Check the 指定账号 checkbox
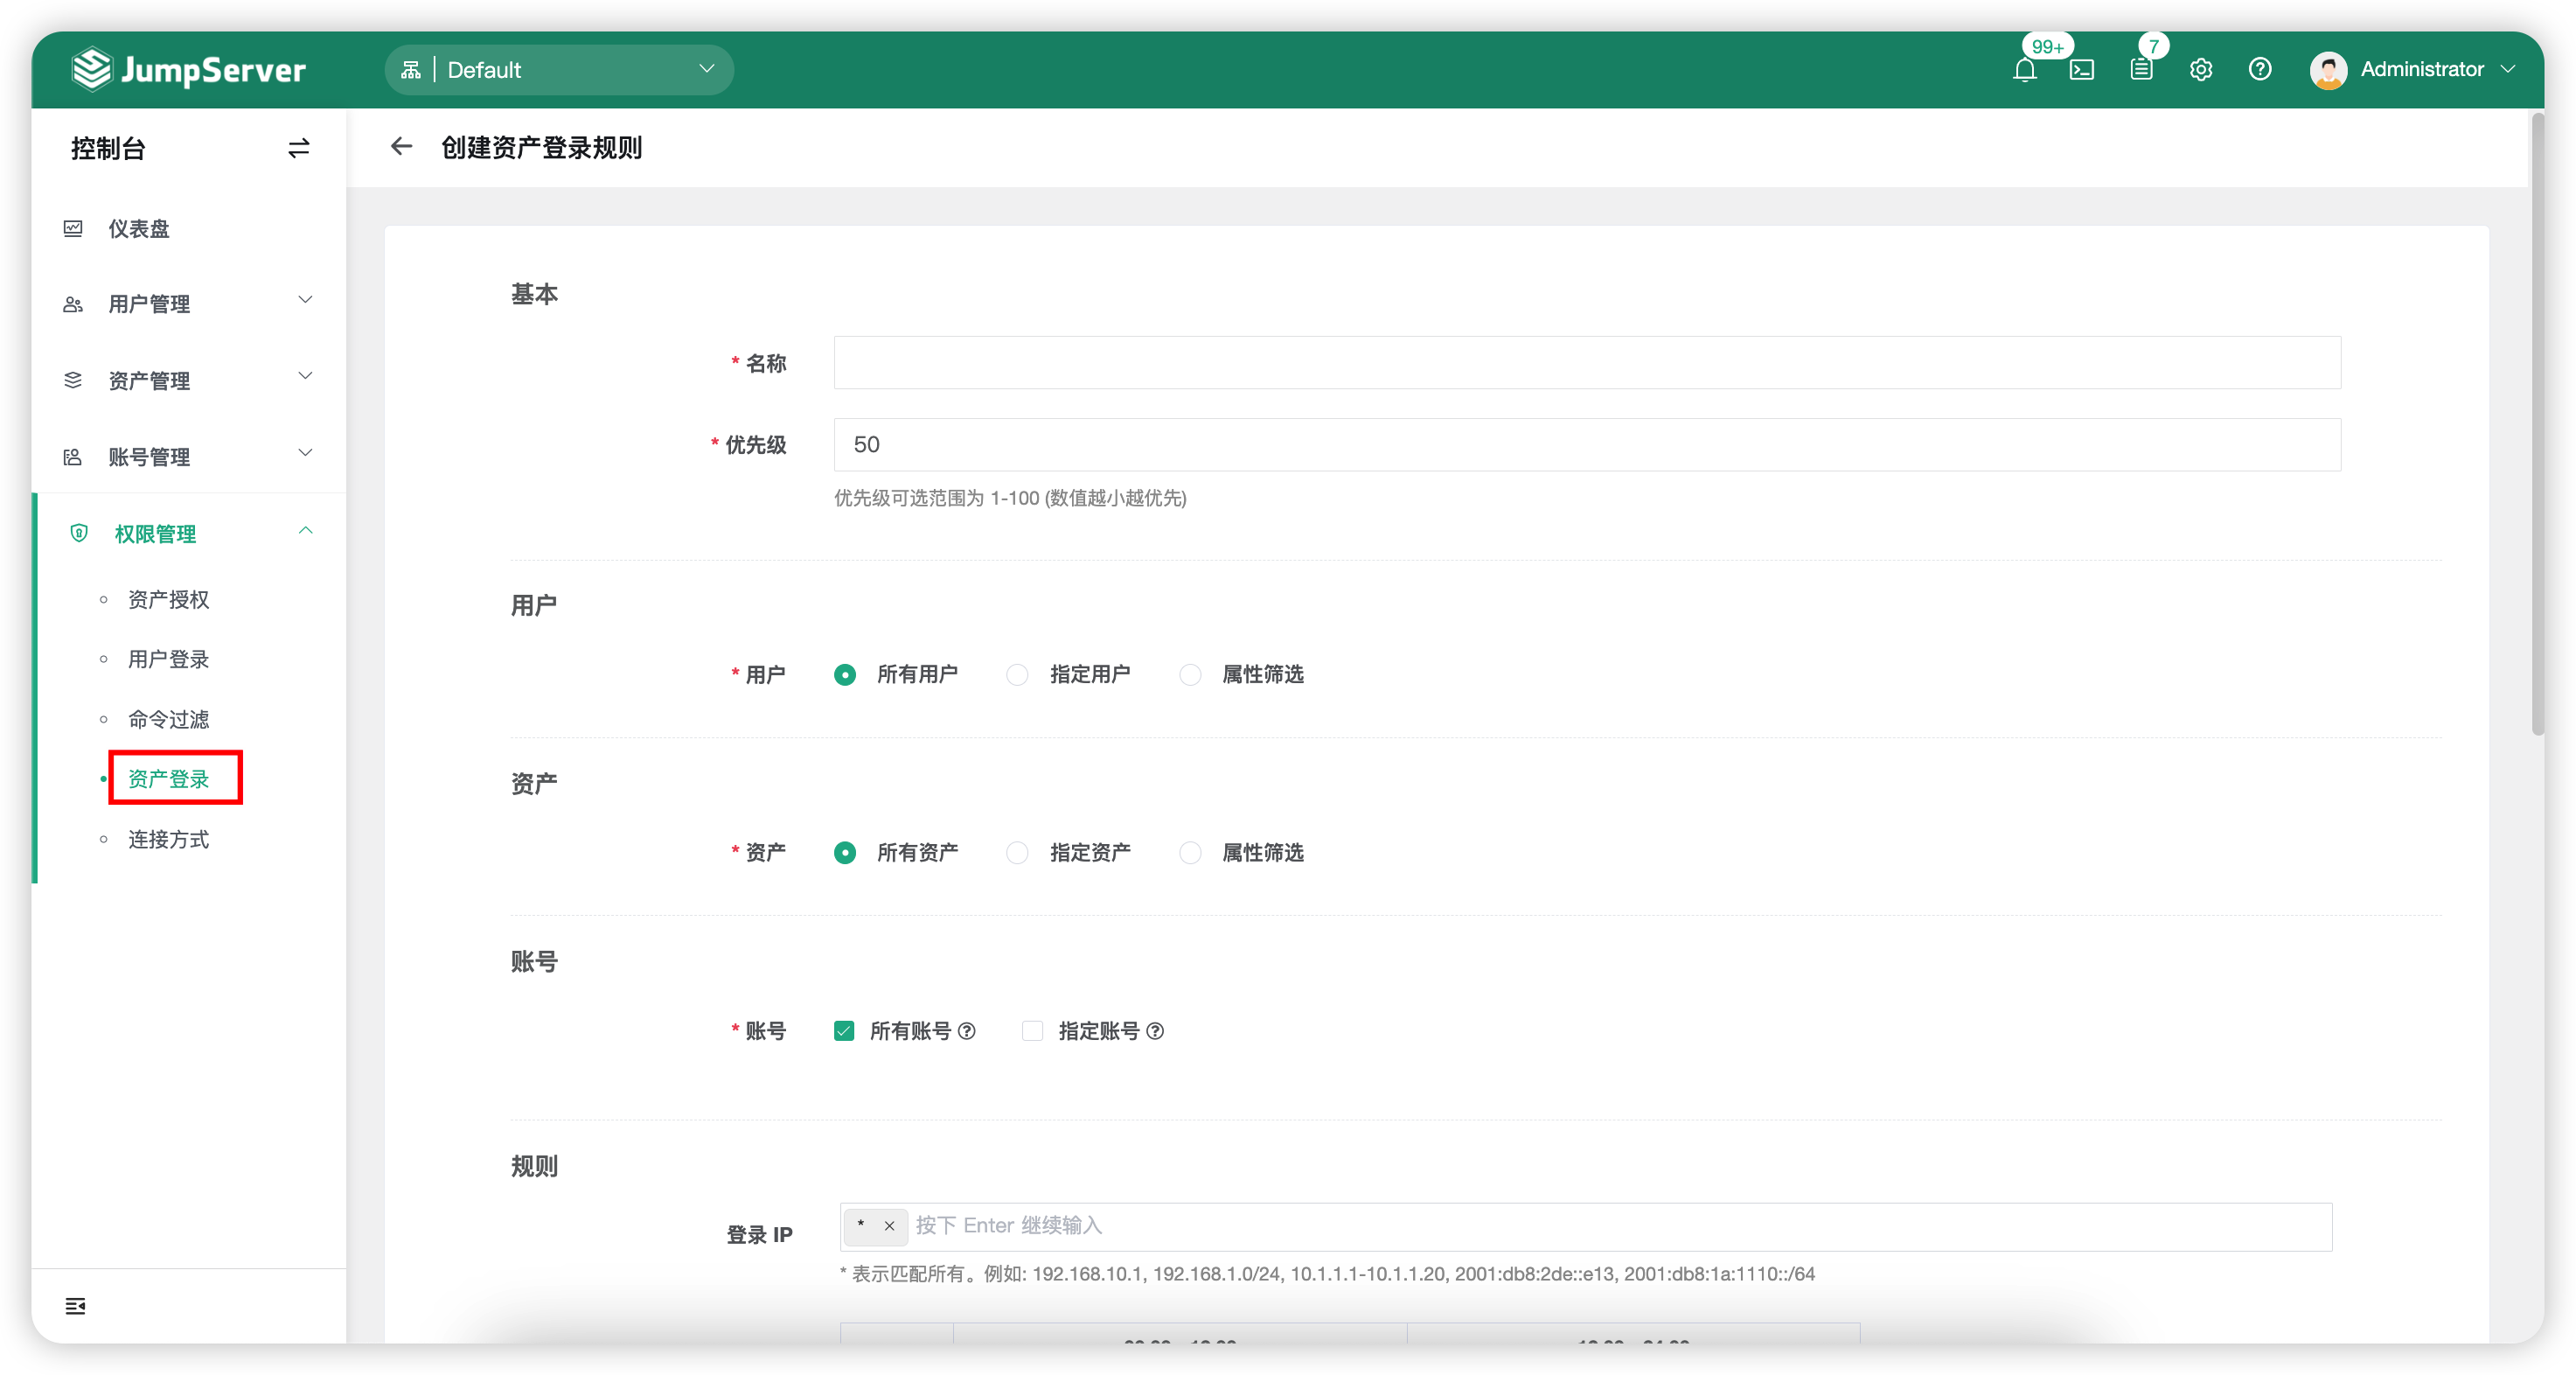This screenshot has height=1375, width=2576. click(x=1032, y=1030)
